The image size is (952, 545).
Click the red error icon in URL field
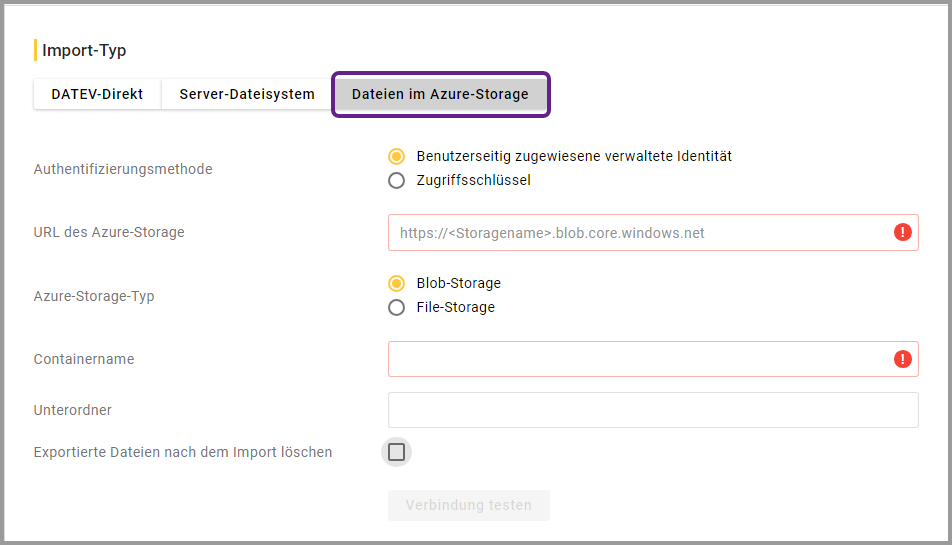[x=902, y=233]
